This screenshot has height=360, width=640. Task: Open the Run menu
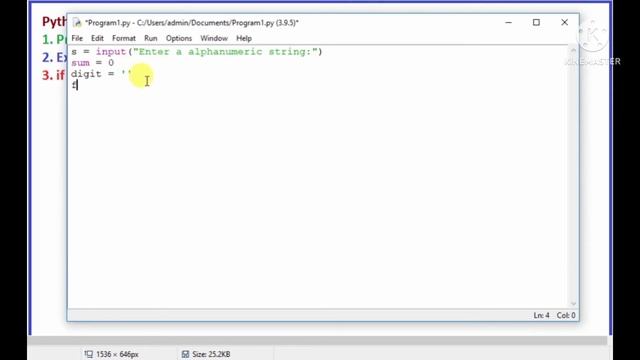151,38
